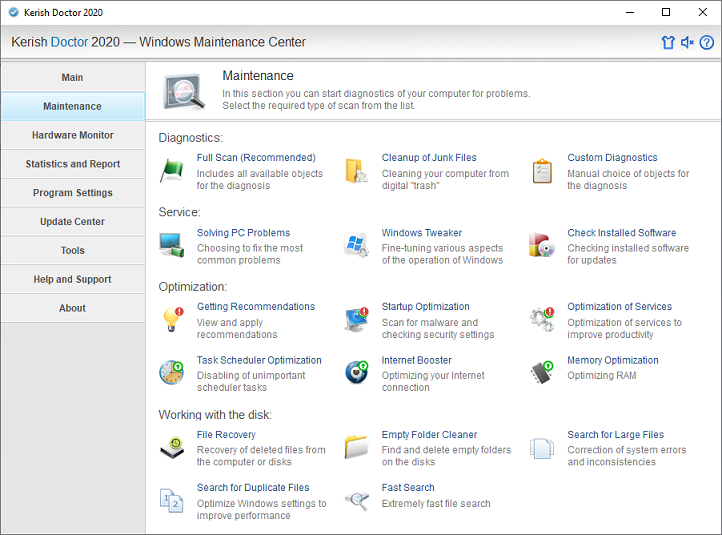Viewport: 722px width, 535px height.
Task: Open the Search for Duplicate Files link
Action: click(x=253, y=488)
